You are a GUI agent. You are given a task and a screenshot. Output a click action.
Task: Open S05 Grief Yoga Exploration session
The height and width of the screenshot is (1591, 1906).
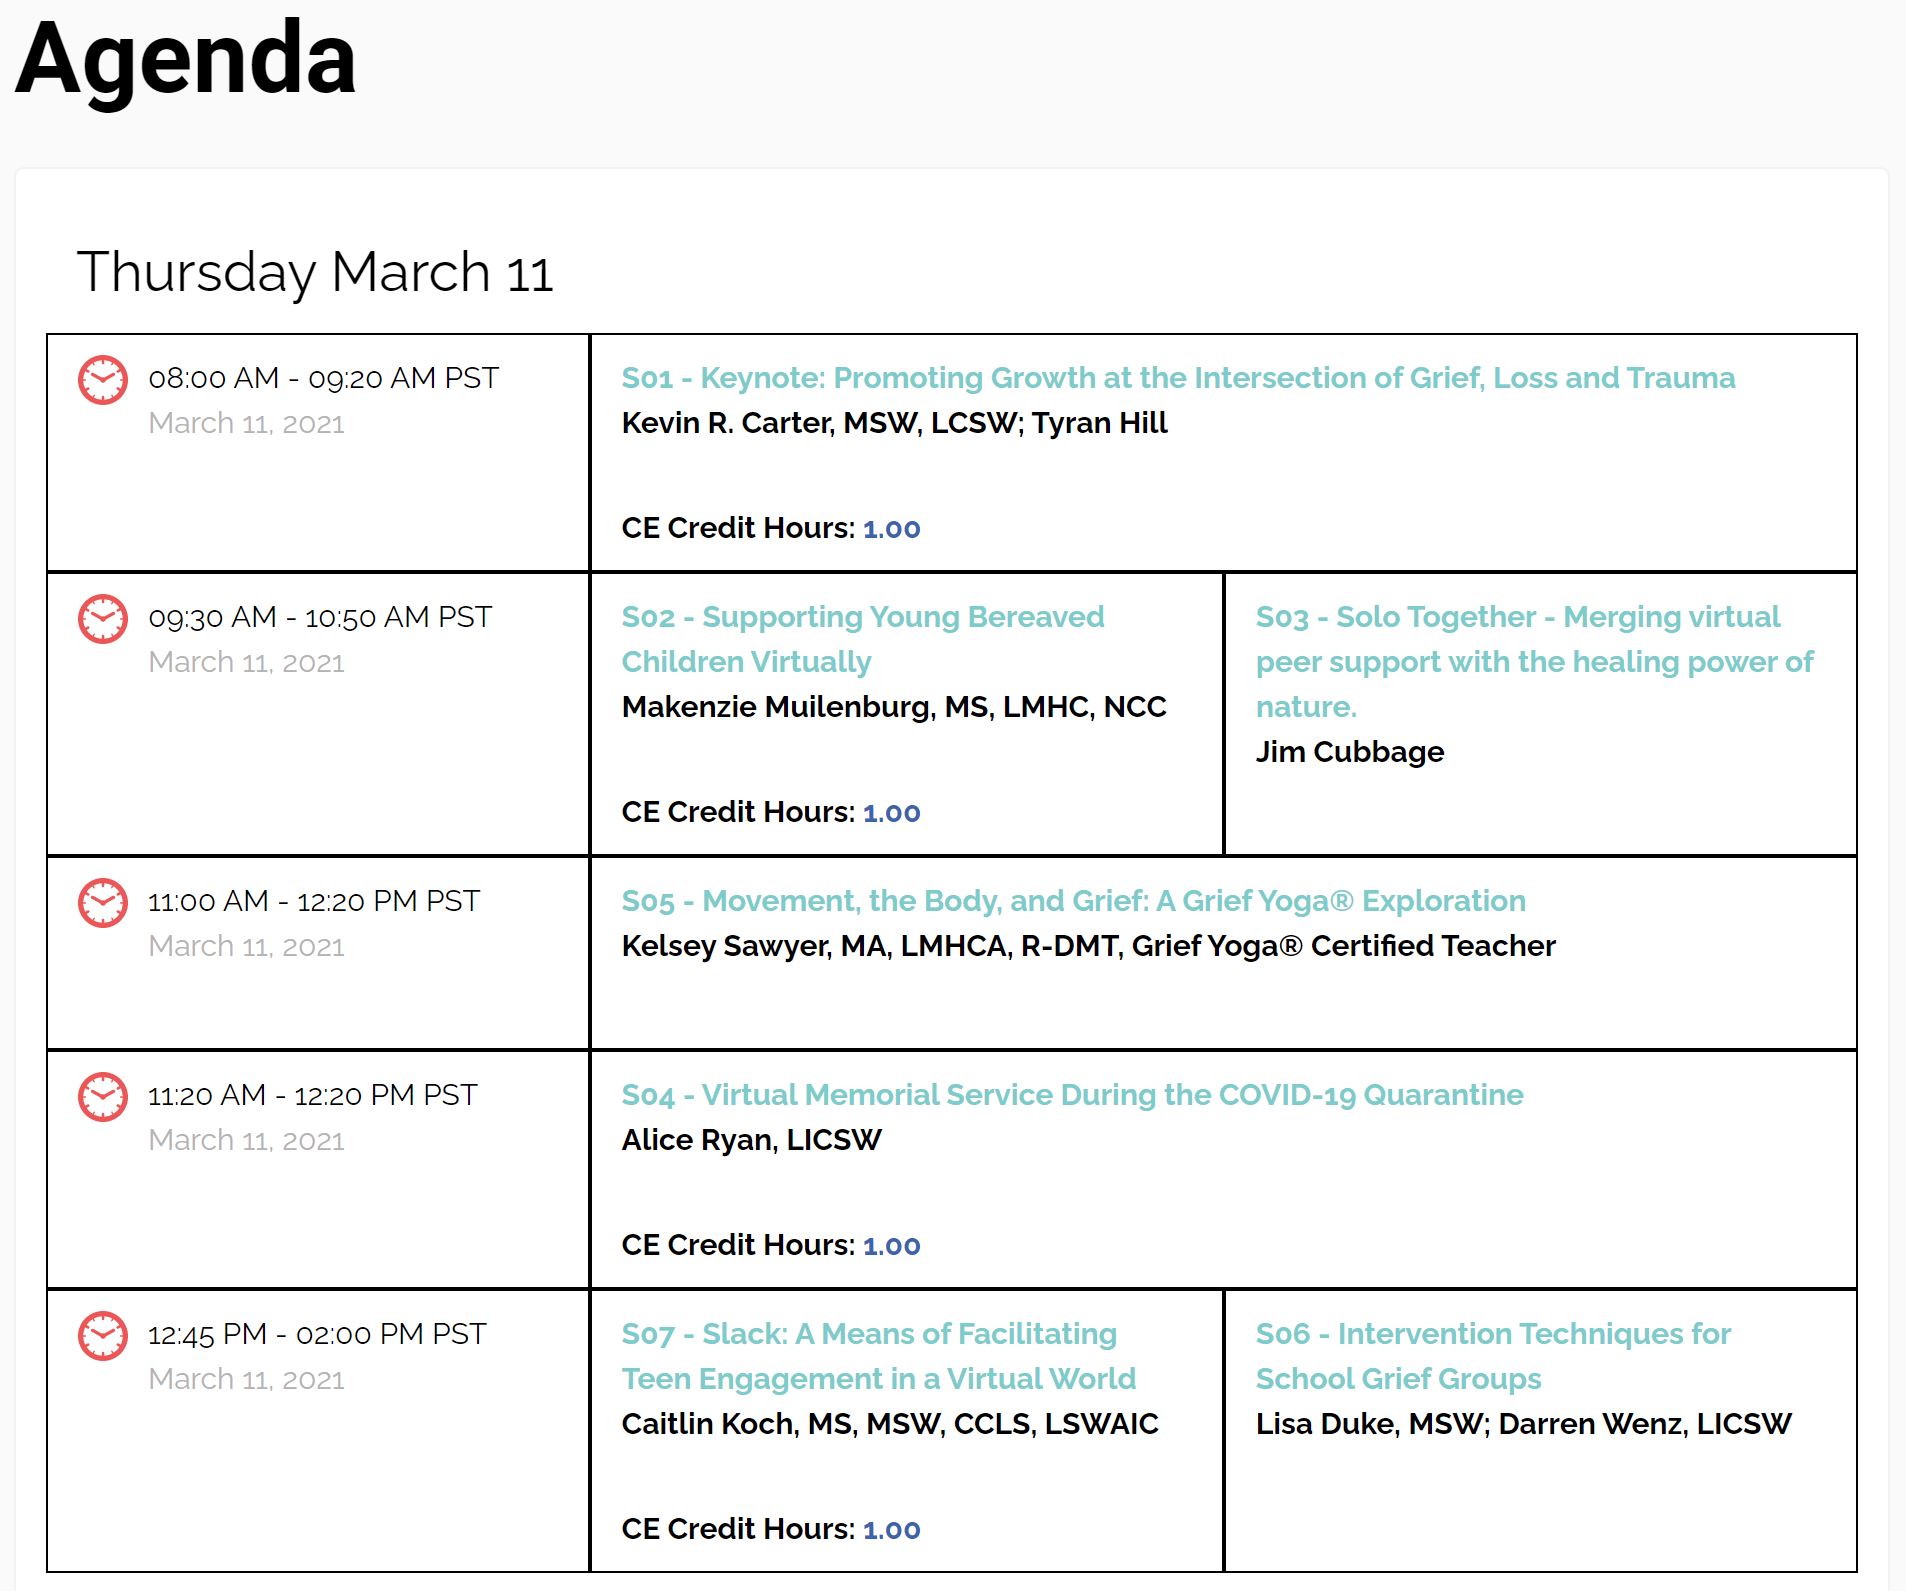1073,901
